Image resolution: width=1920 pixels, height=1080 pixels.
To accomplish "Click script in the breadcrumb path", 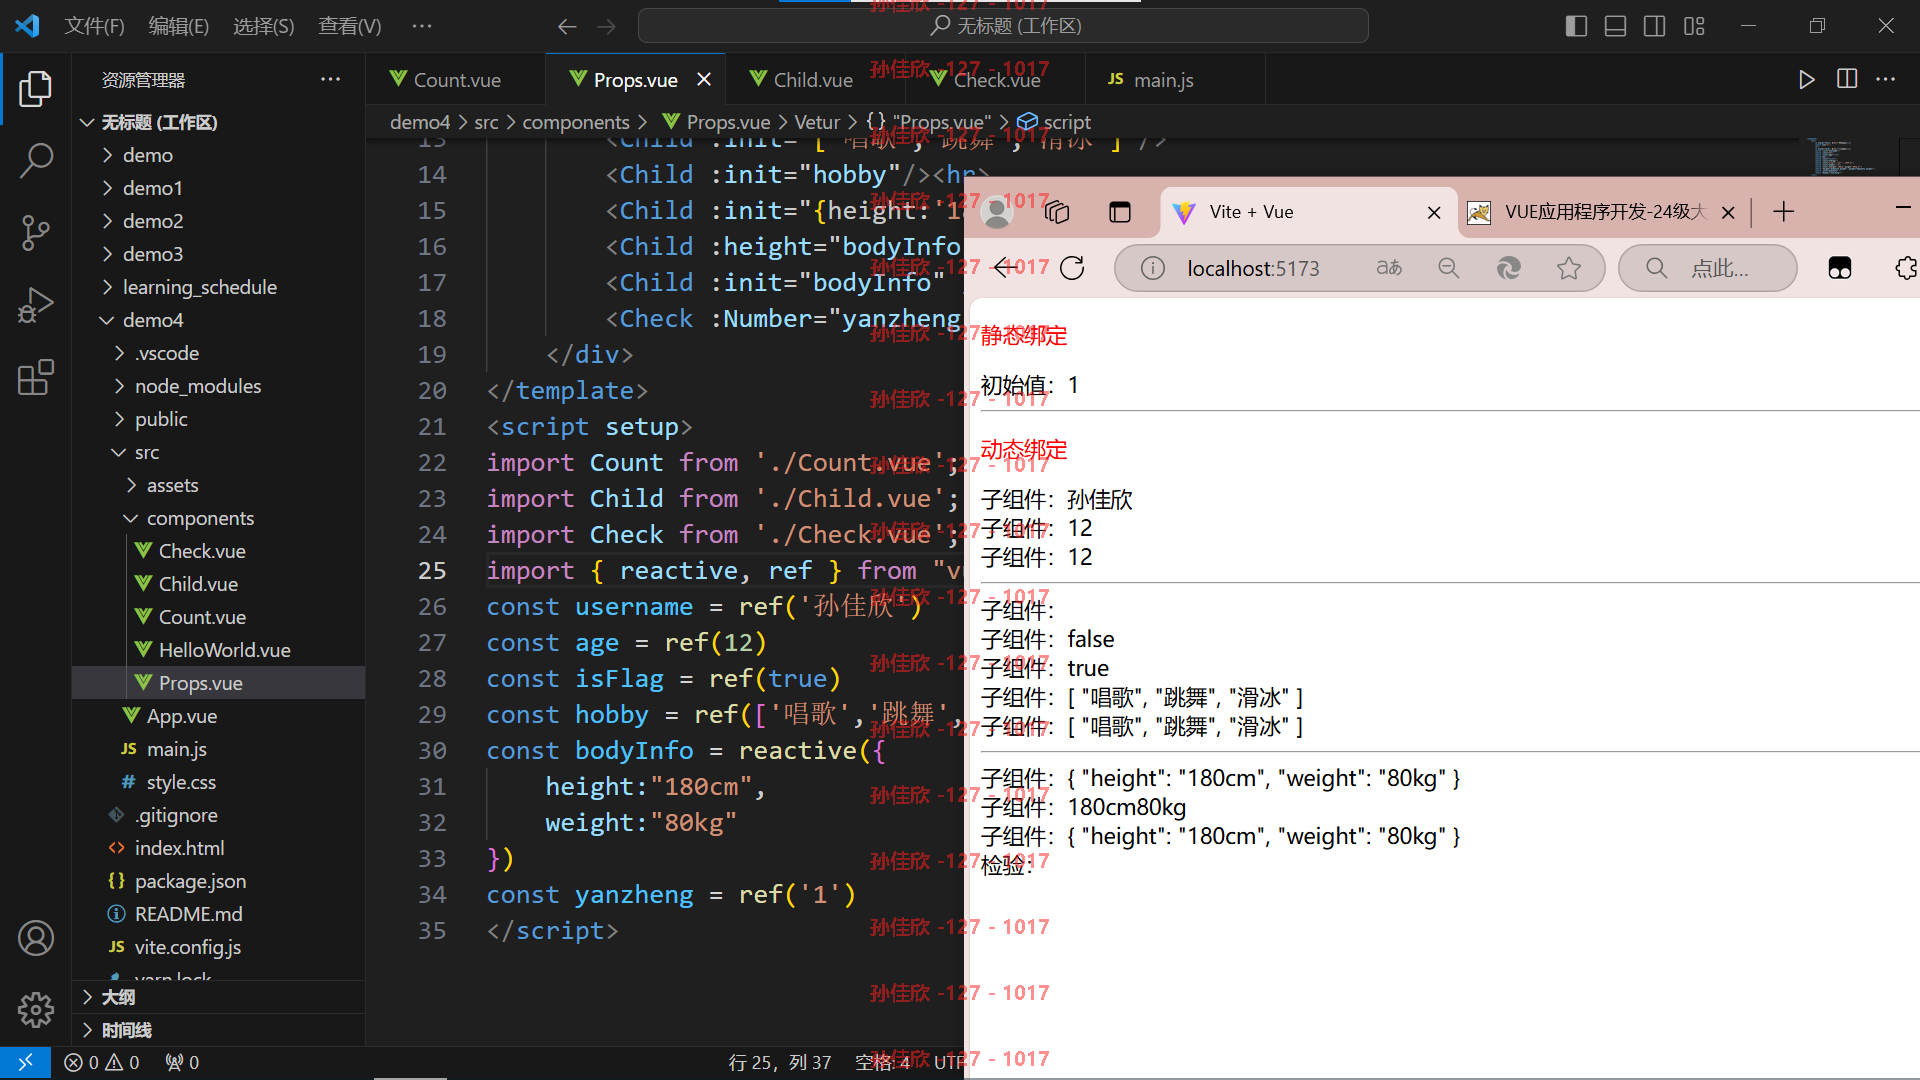I will (1067, 122).
